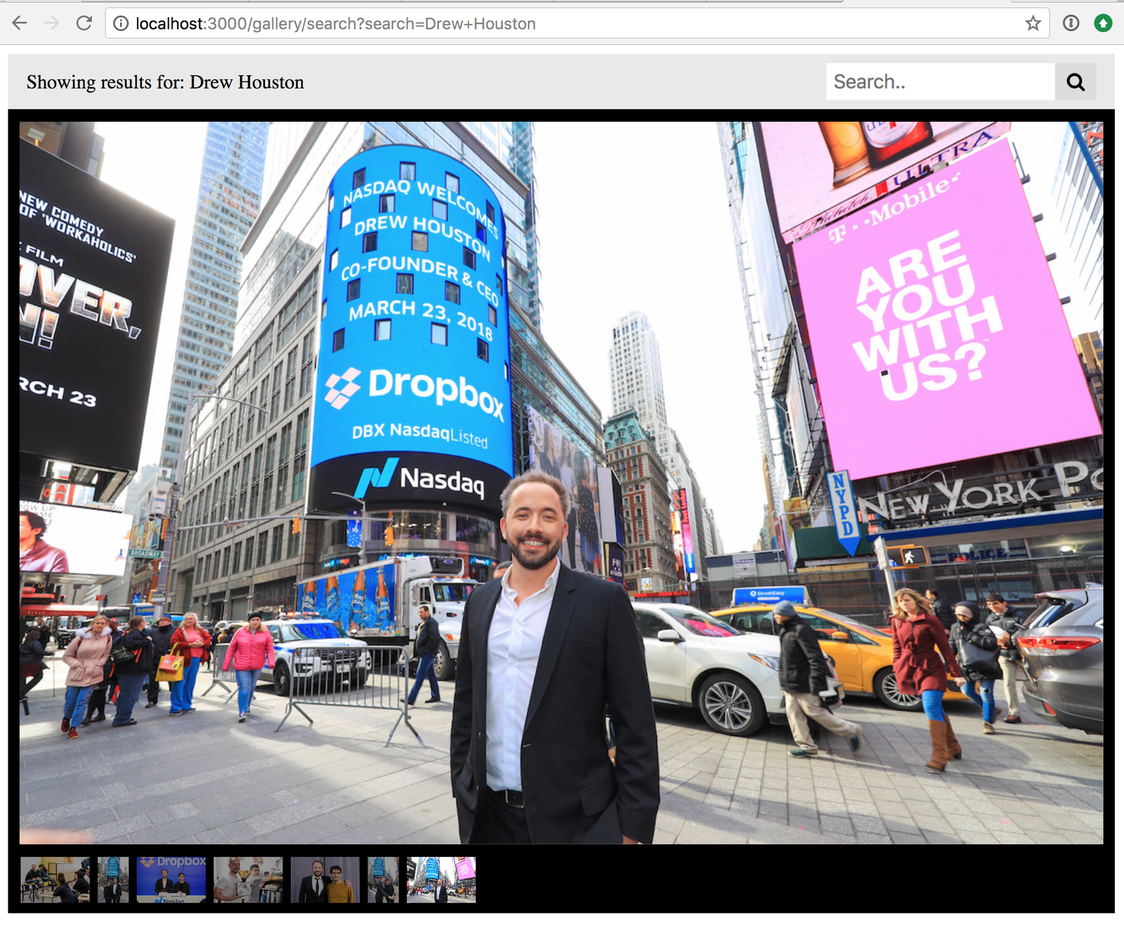Click 'Showing results for: Drew Houston' text
The height and width of the screenshot is (927, 1124).
tap(165, 82)
